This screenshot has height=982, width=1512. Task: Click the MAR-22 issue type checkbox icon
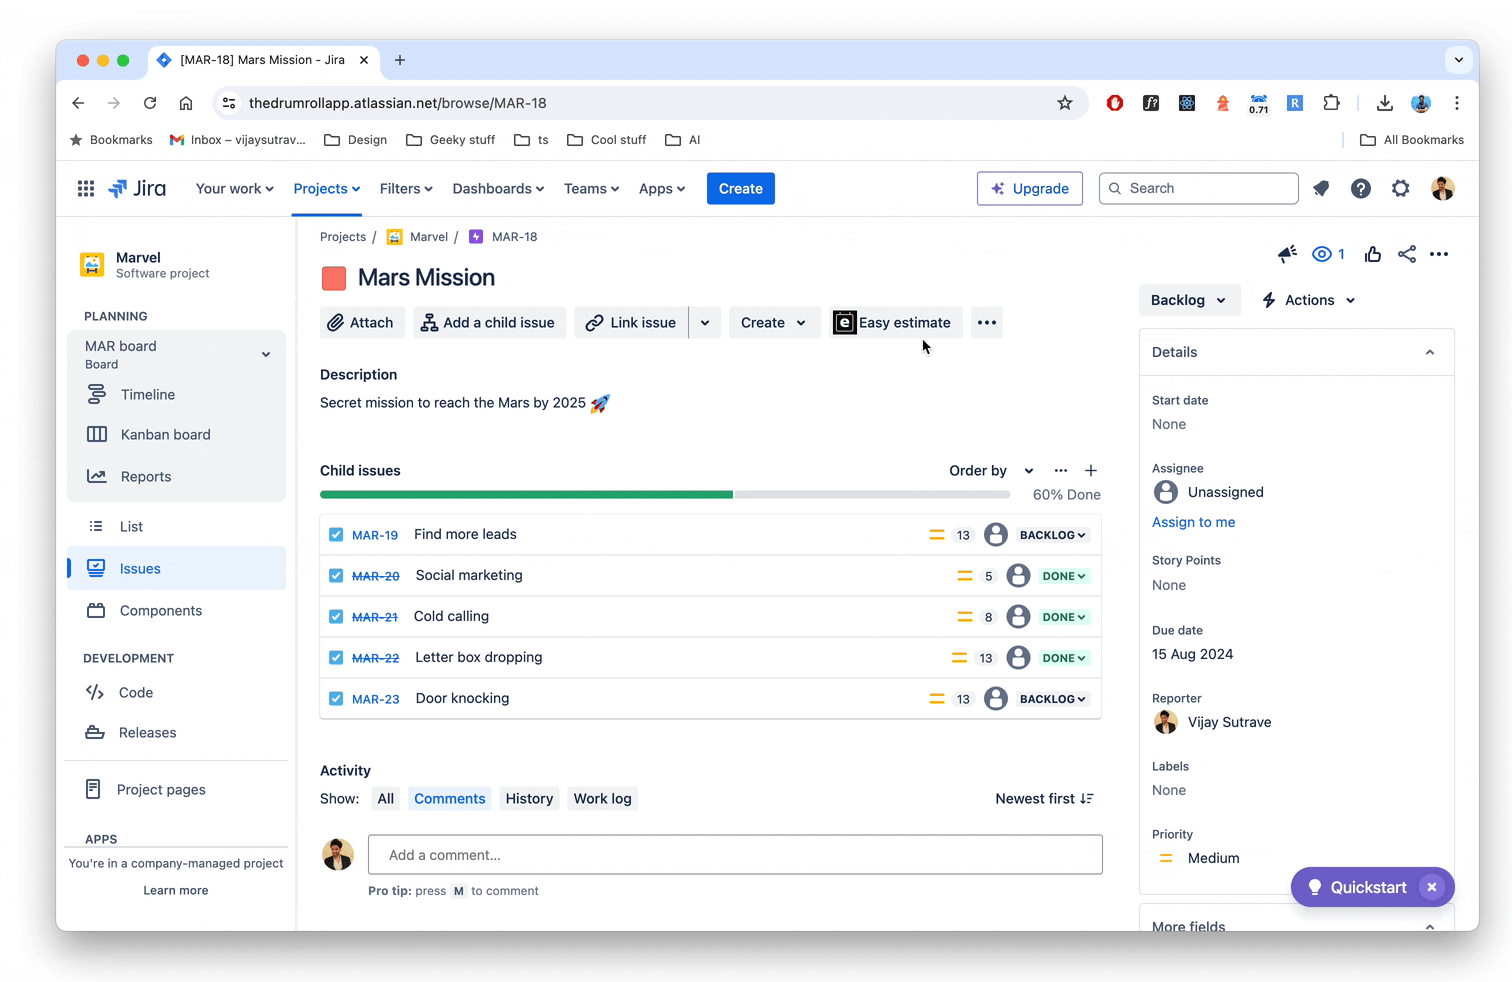pos(336,658)
